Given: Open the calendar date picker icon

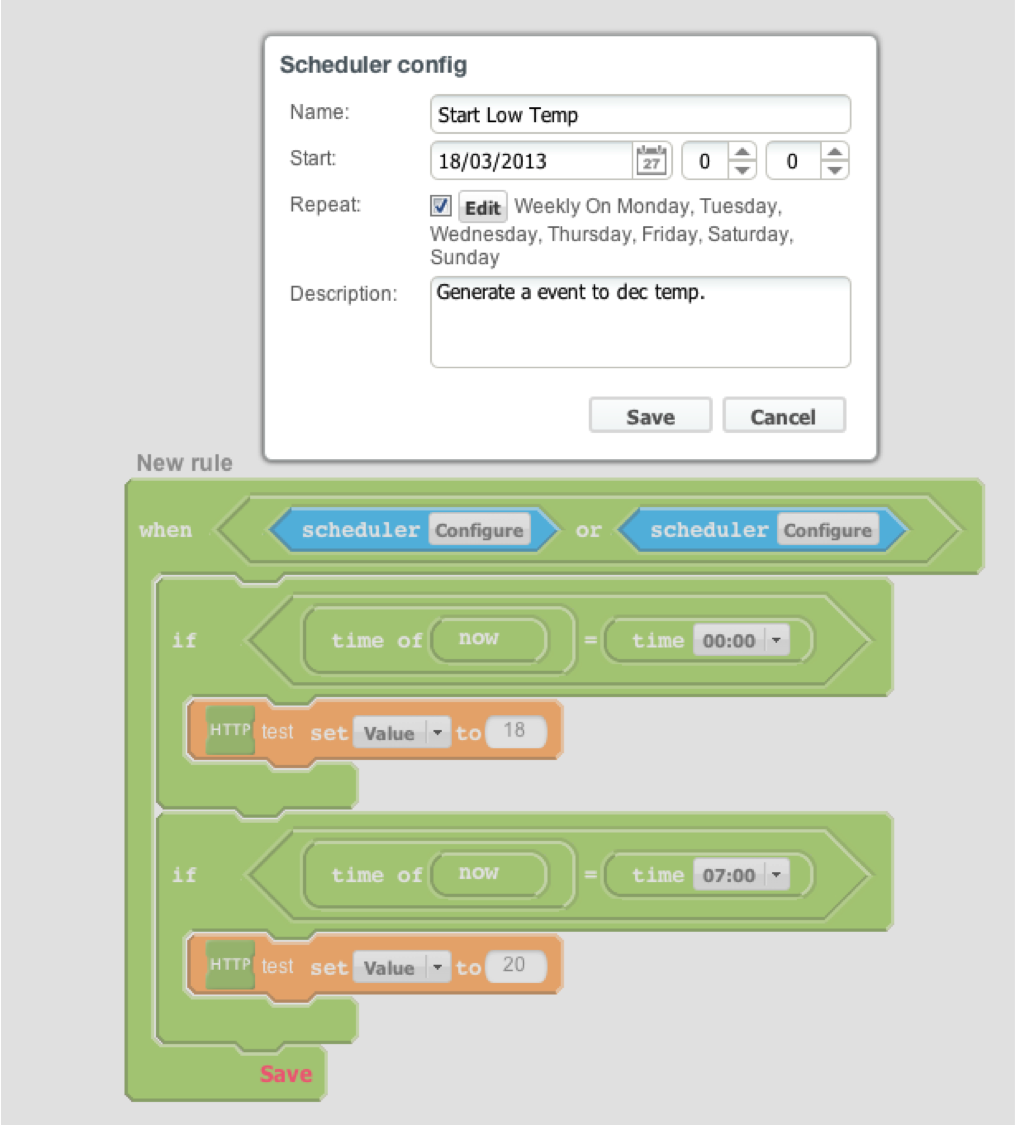Looking at the screenshot, I should [651, 161].
